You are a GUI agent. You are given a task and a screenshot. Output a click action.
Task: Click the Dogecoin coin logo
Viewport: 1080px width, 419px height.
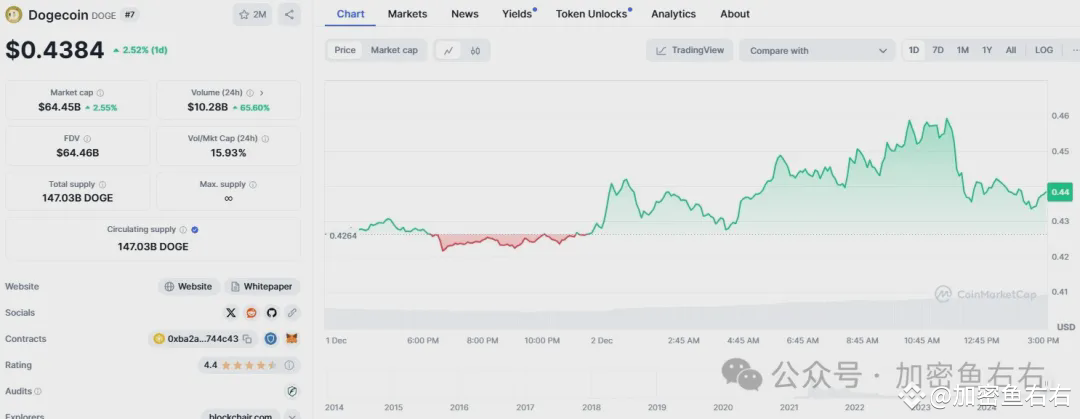point(14,14)
